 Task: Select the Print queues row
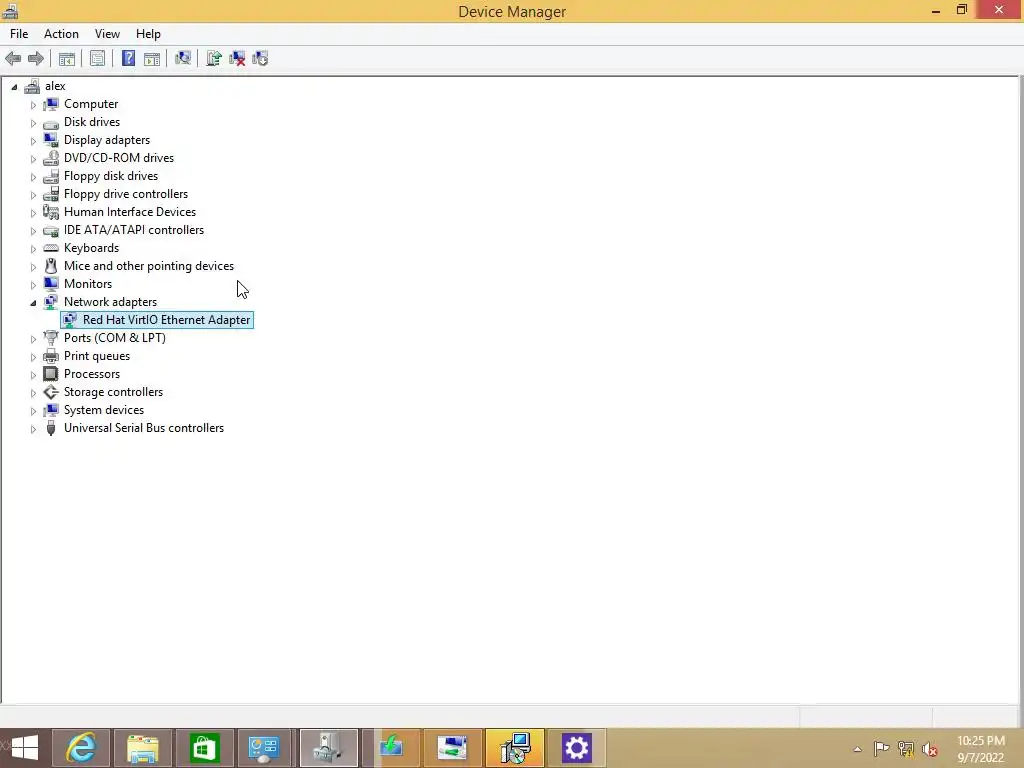97,356
